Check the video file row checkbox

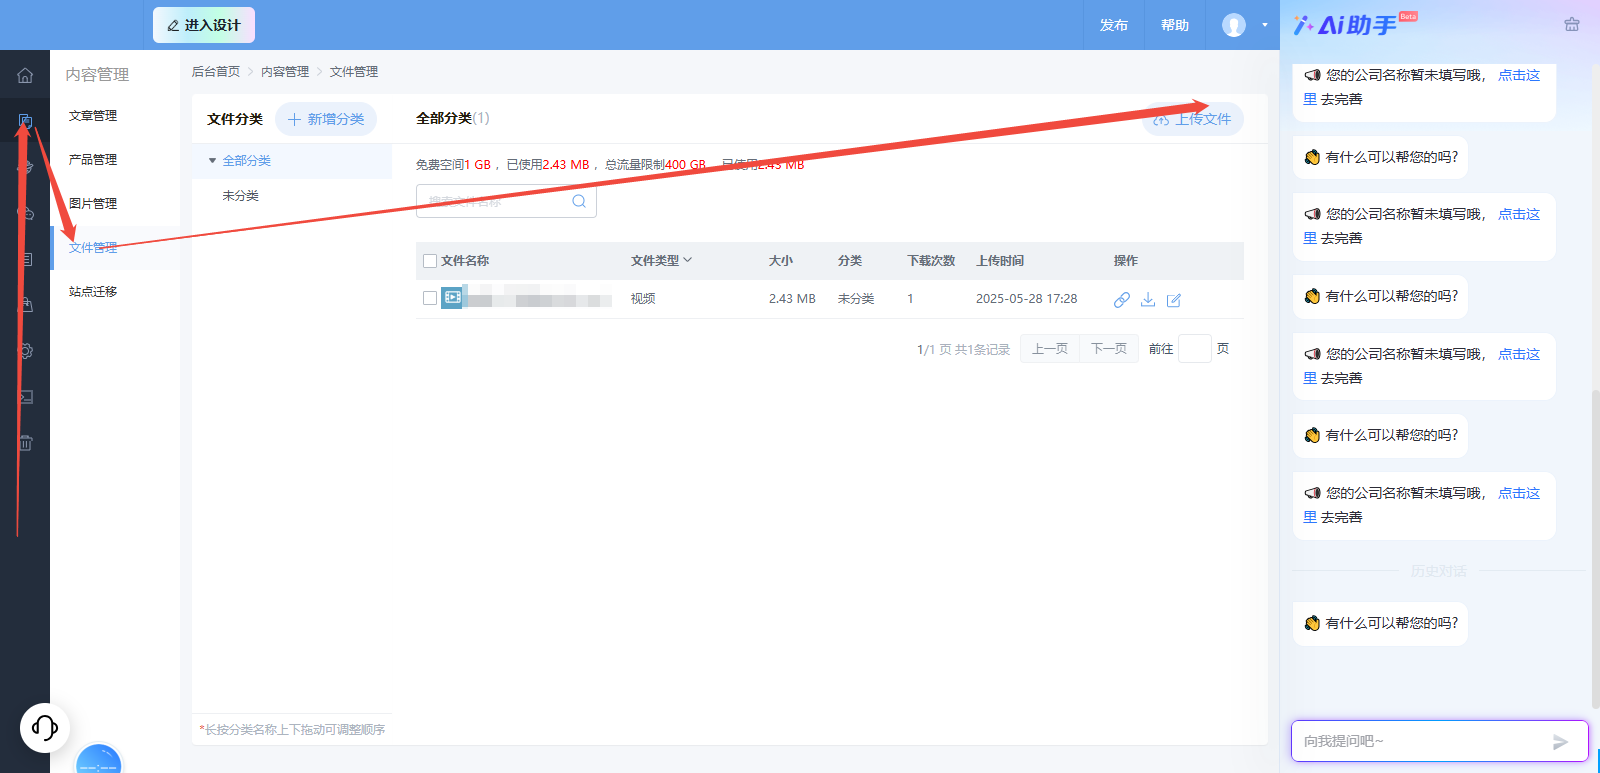coord(430,298)
